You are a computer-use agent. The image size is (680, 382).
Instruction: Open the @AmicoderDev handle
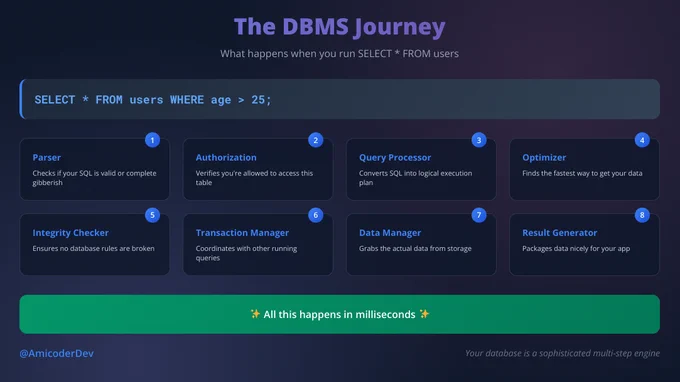(x=56, y=353)
